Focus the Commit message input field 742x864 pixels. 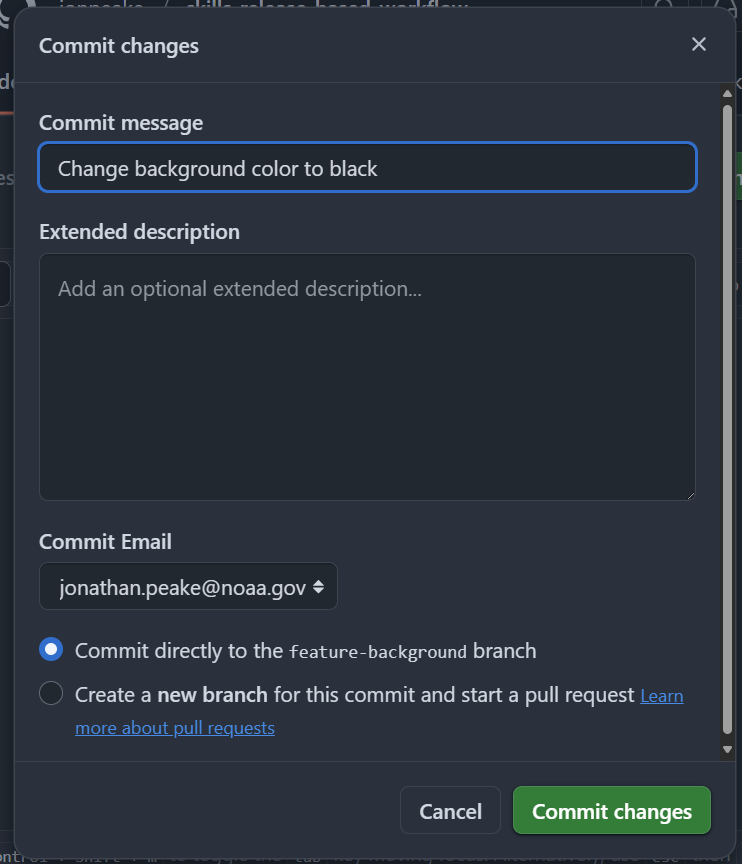pos(367,168)
